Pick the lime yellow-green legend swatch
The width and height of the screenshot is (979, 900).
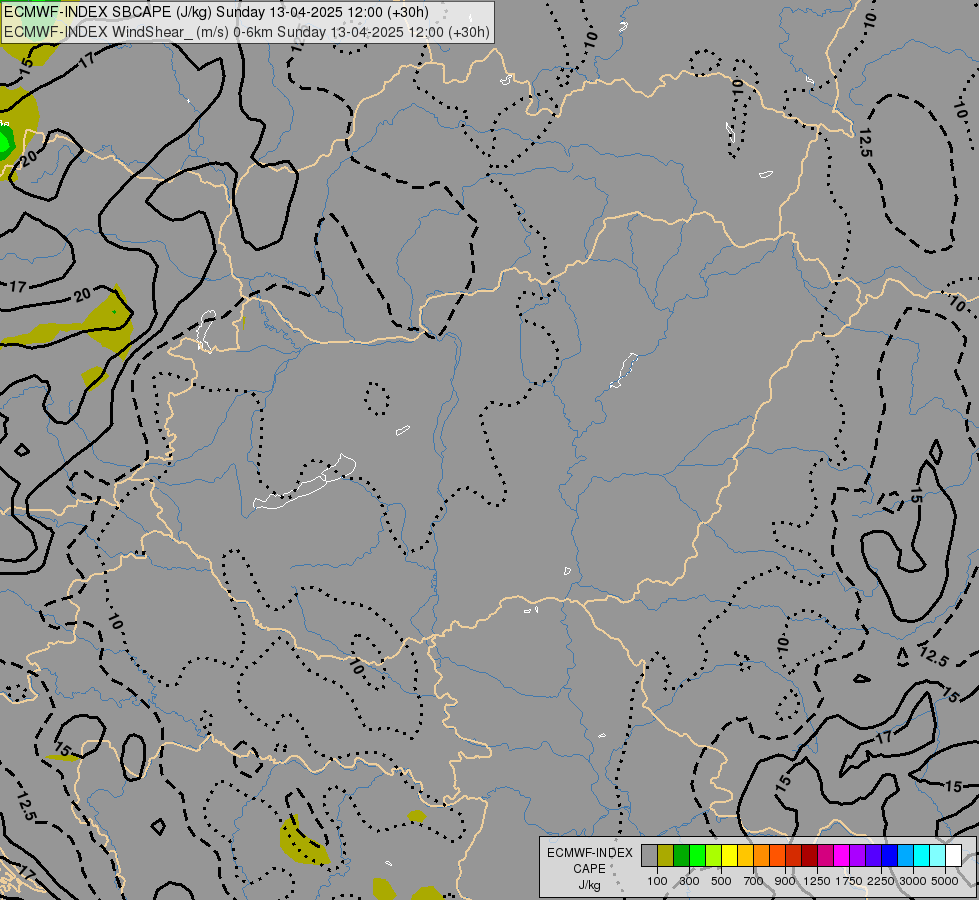tap(714, 855)
